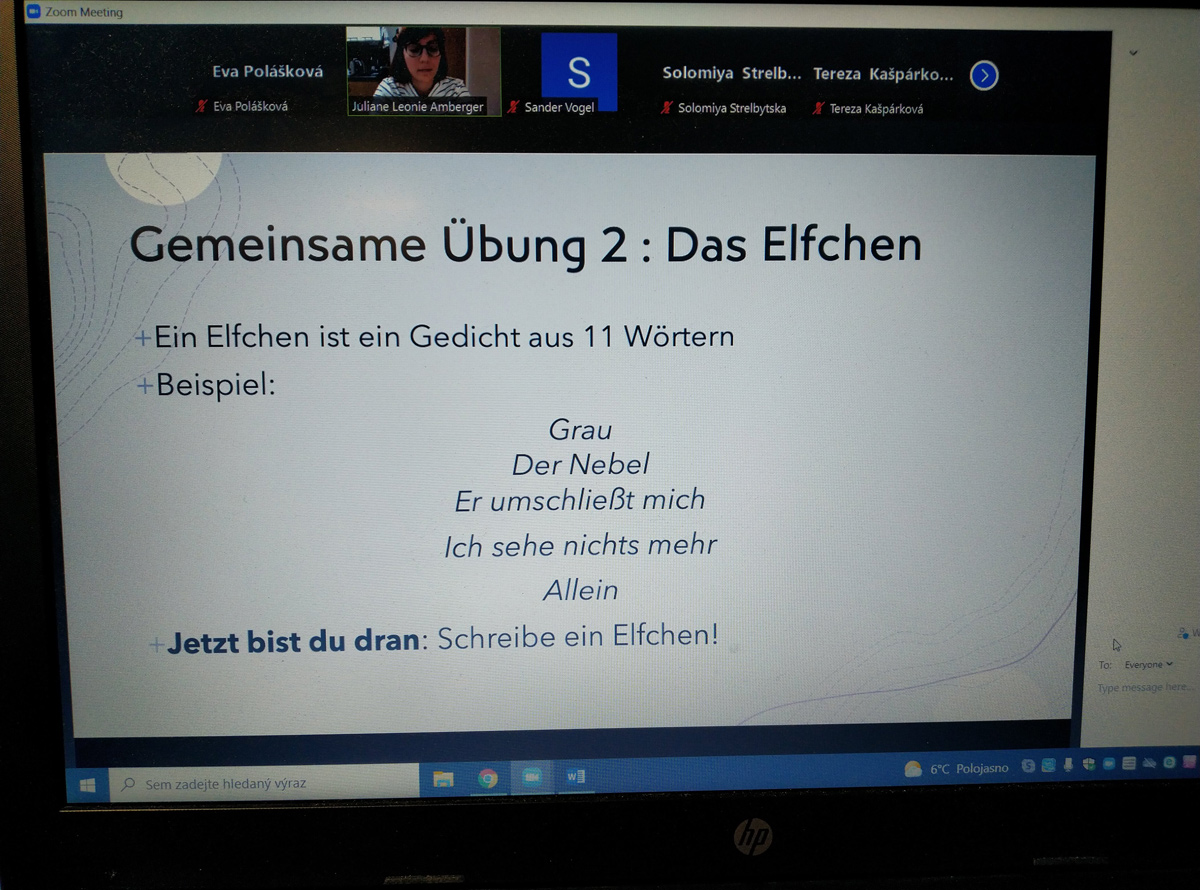The image size is (1200, 890).
Task: Click the poem line 'Ich sehe nichts mehr'
Action: point(580,546)
